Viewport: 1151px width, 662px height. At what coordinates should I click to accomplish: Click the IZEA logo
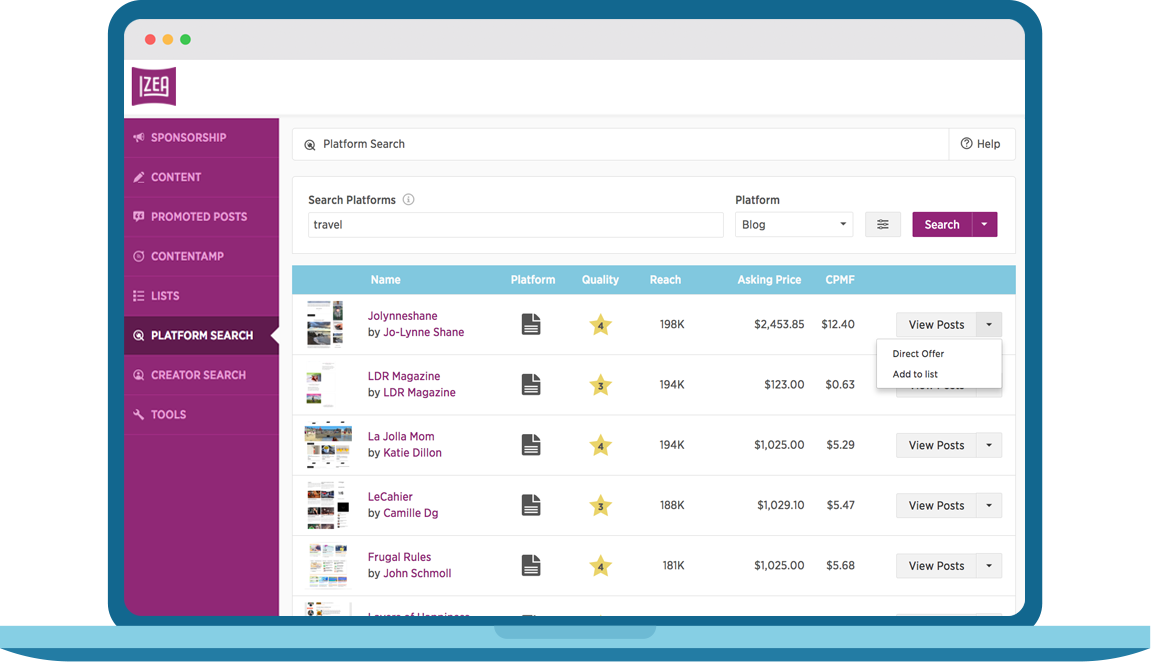(154, 86)
